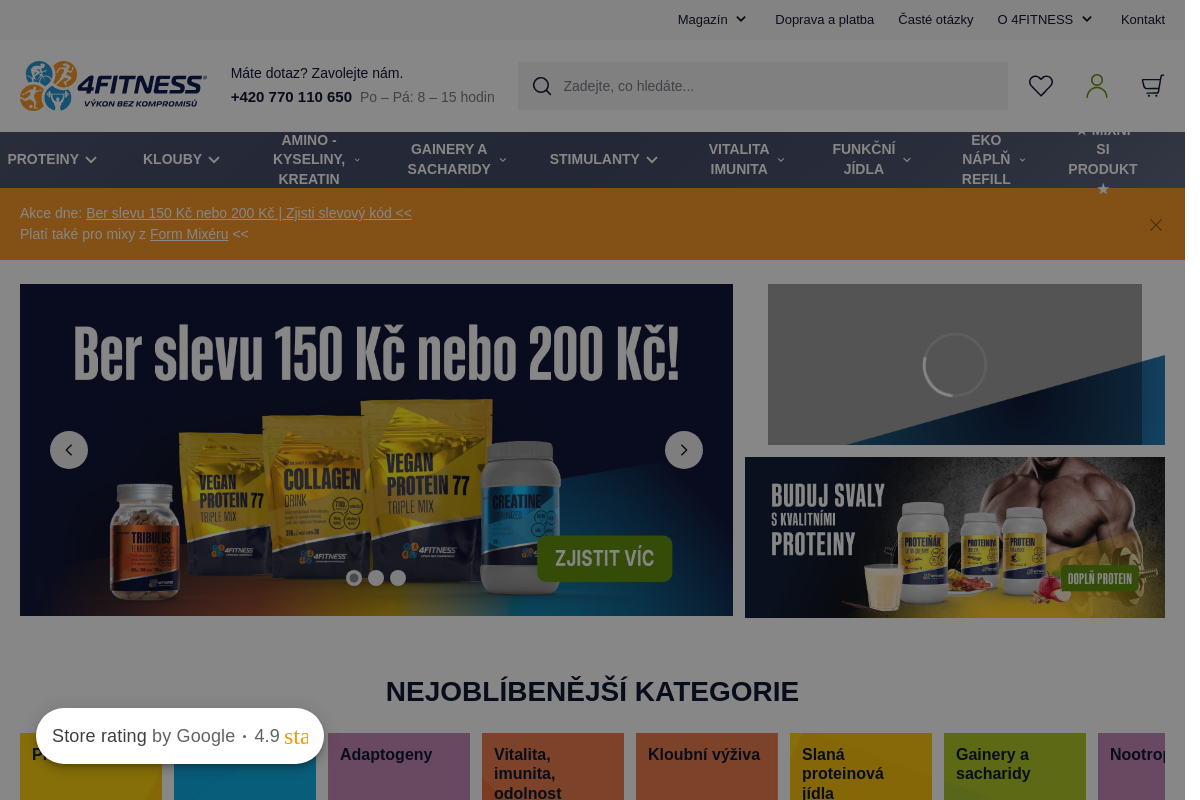Open the STIMULANTY menu

(x=603, y=159)
